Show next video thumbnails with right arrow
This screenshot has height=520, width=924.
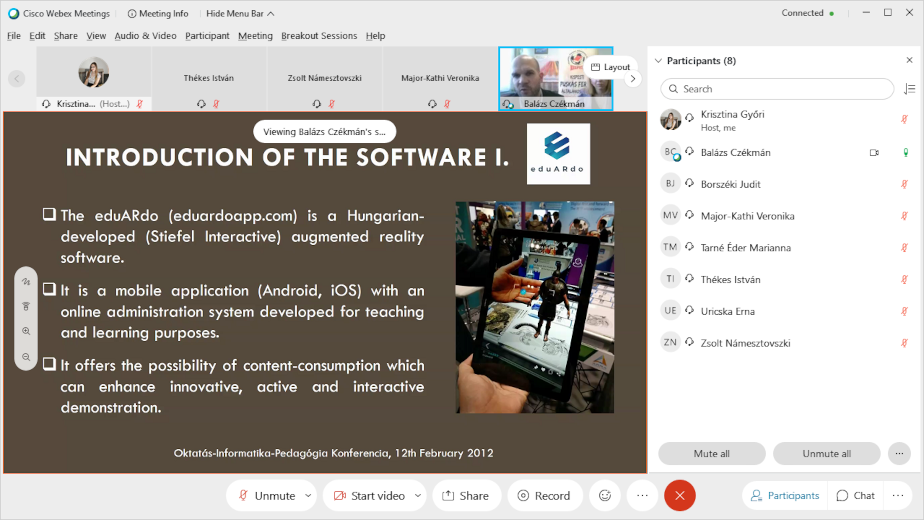(633, 78)
